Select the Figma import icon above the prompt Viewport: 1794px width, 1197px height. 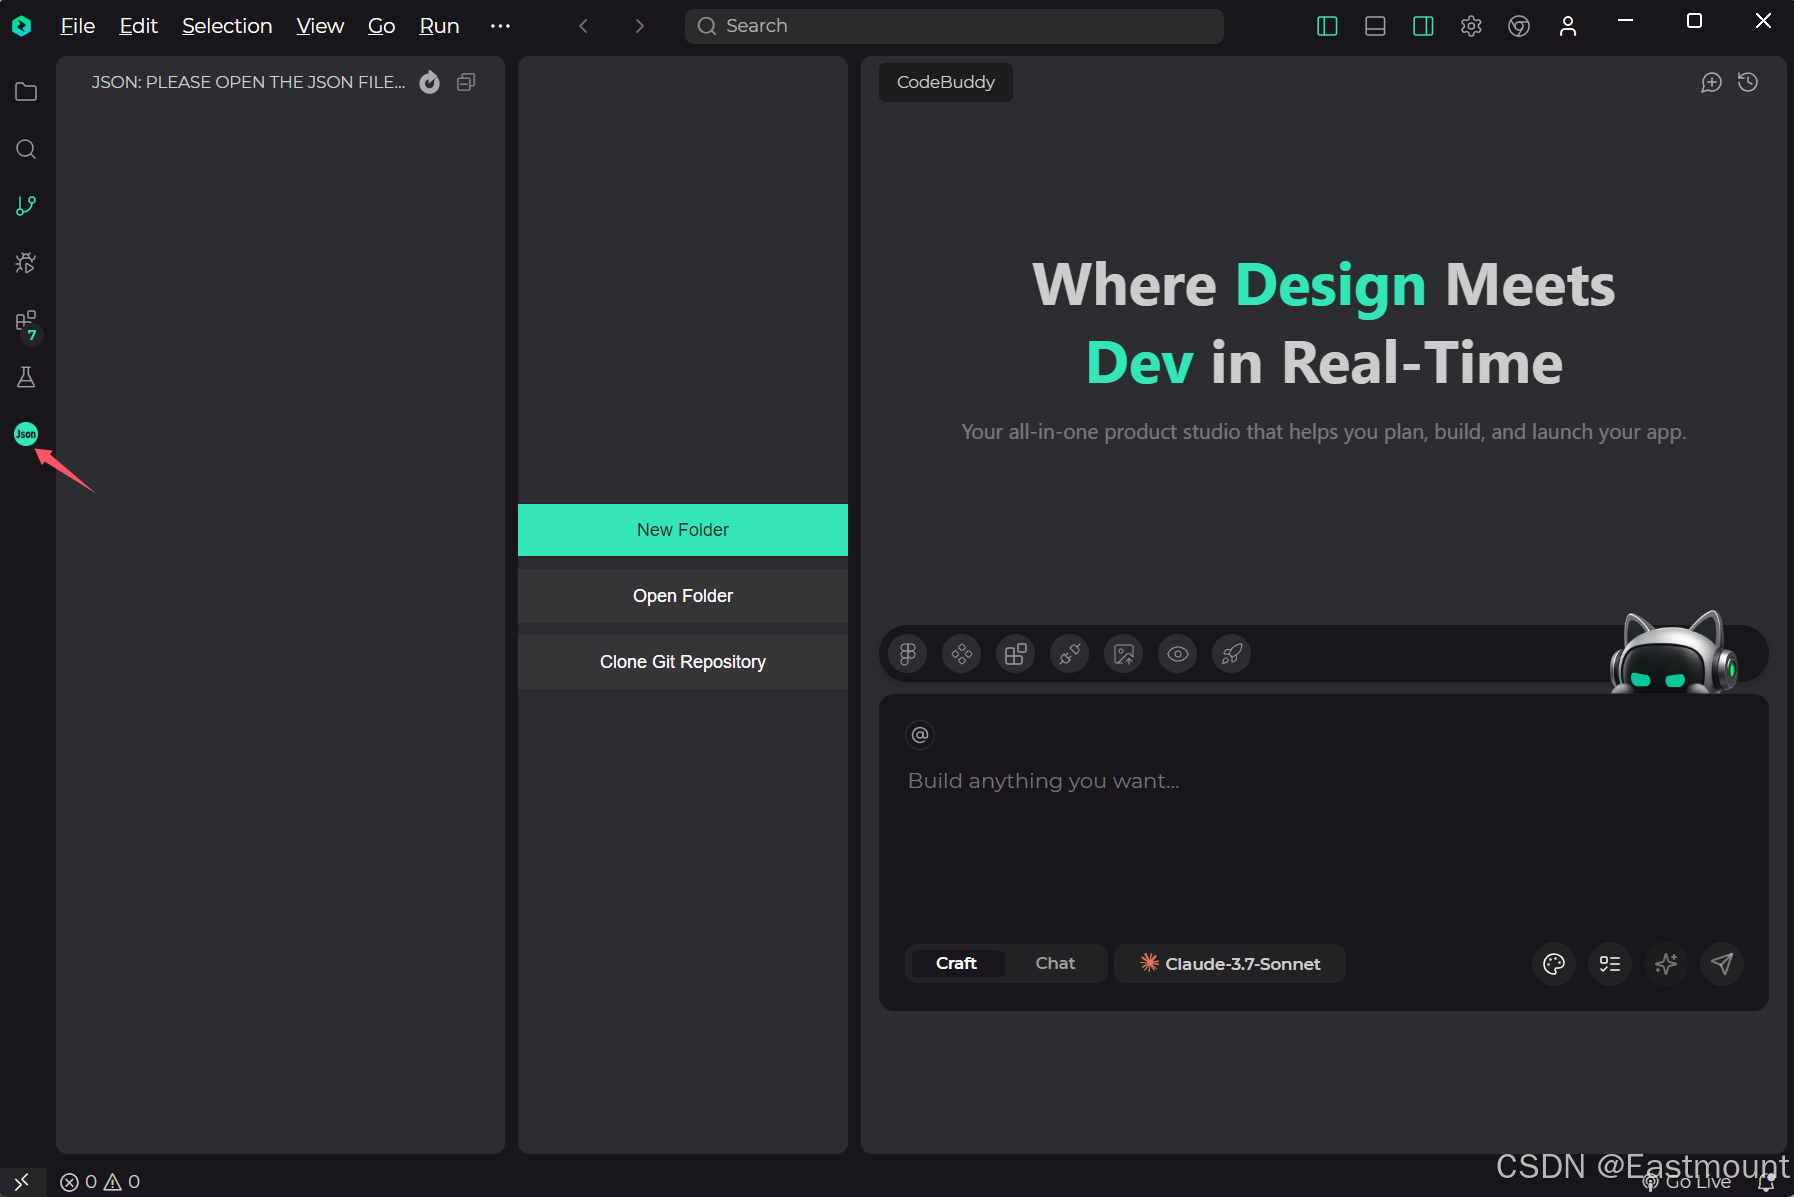pos(908,654)
